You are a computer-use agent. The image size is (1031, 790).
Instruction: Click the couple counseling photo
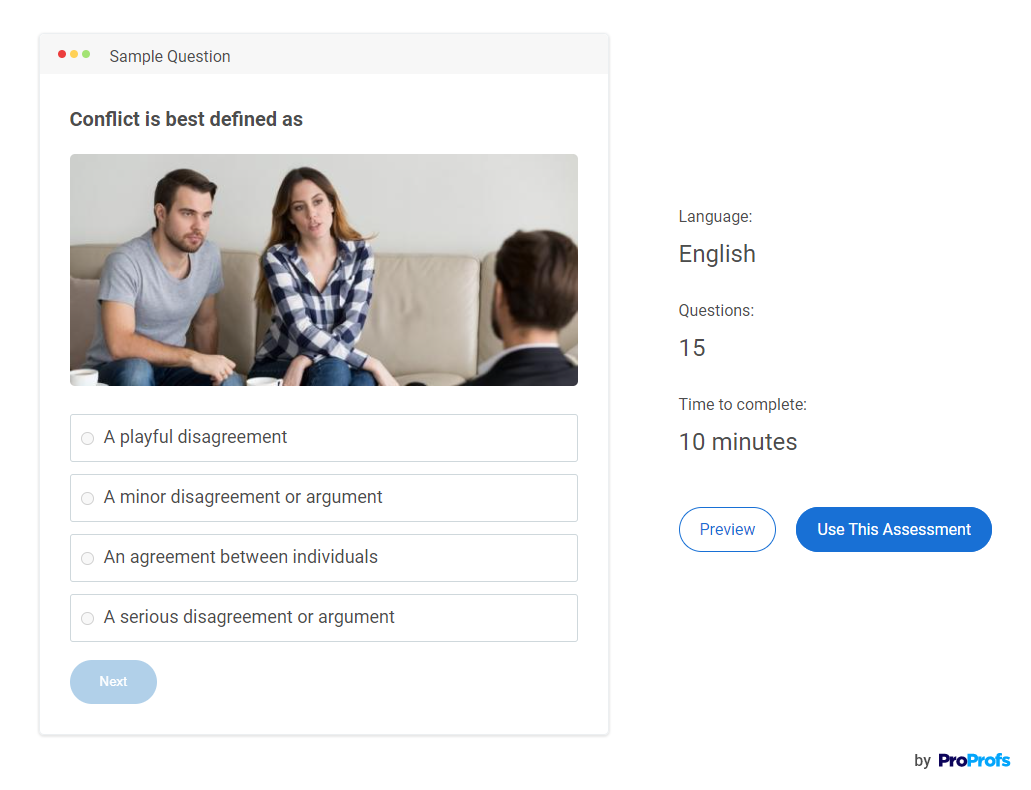[x=323, y=270]
